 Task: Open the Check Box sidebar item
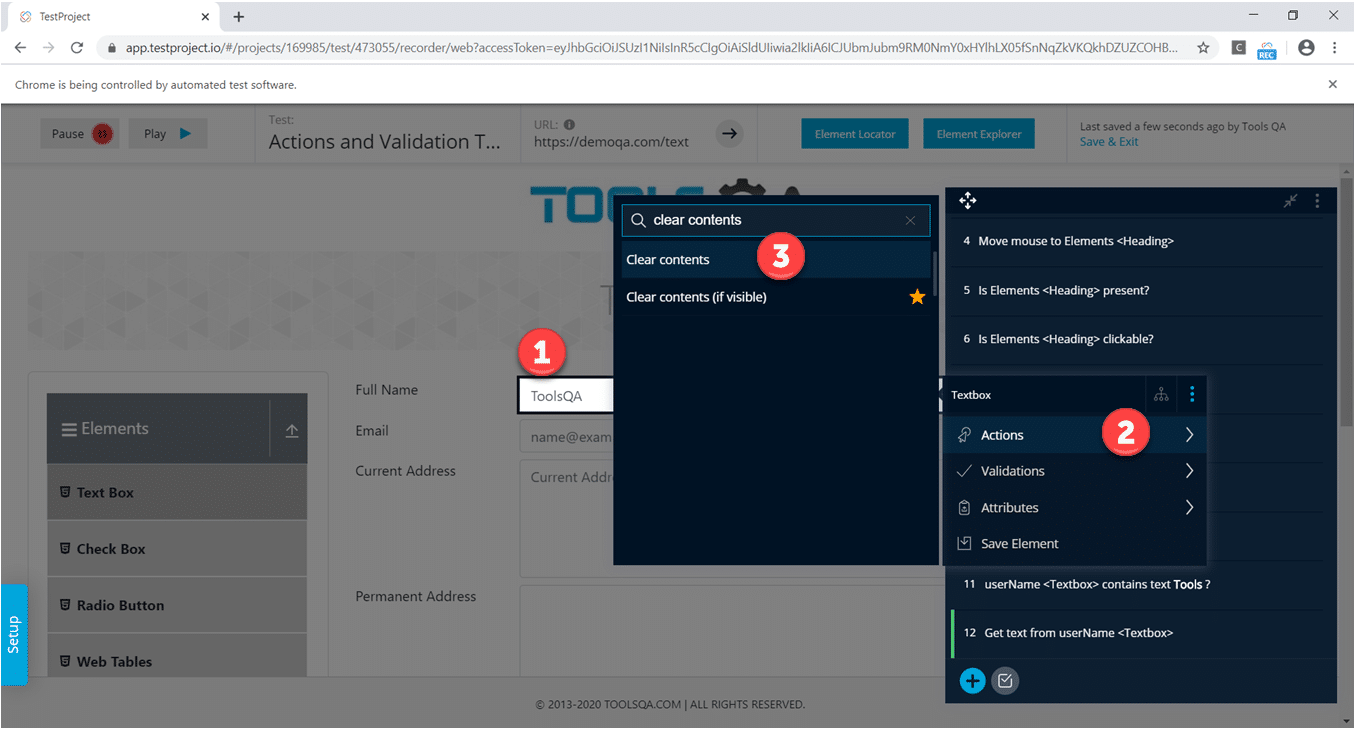tap(177, 549)
